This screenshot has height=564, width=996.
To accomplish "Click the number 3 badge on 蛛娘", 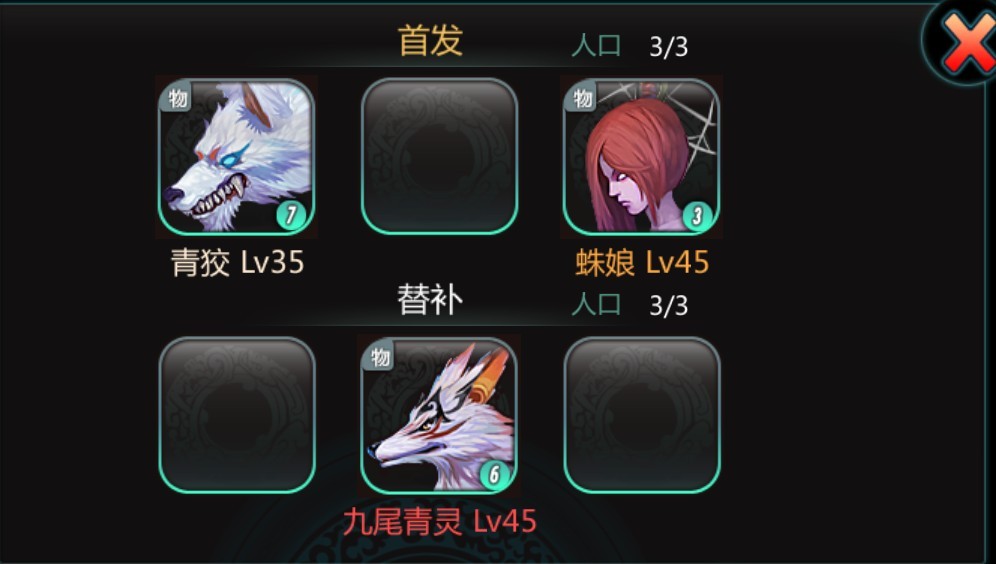I will (x=697, y=215).
